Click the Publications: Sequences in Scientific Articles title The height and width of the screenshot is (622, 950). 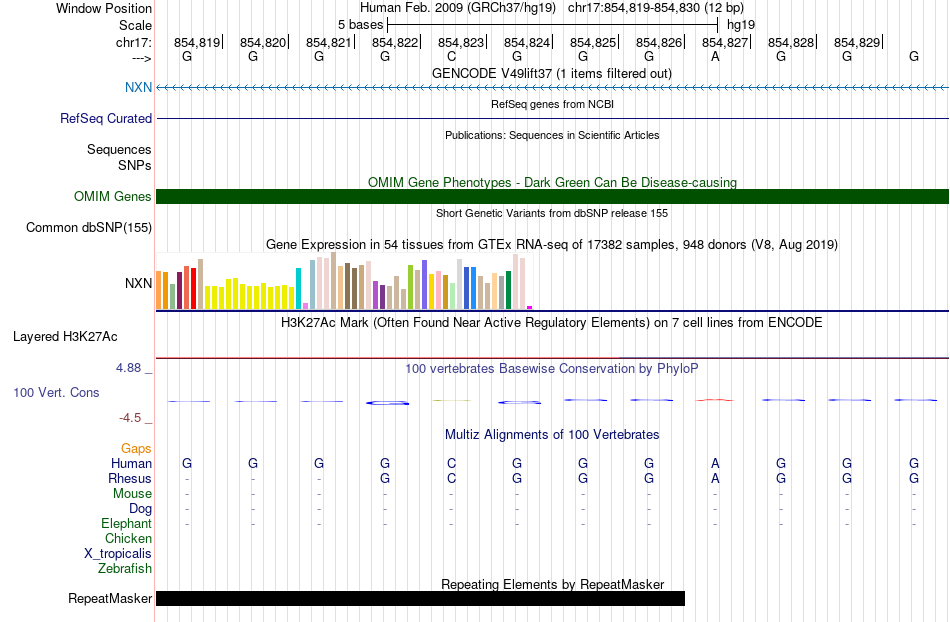(552, 135)
